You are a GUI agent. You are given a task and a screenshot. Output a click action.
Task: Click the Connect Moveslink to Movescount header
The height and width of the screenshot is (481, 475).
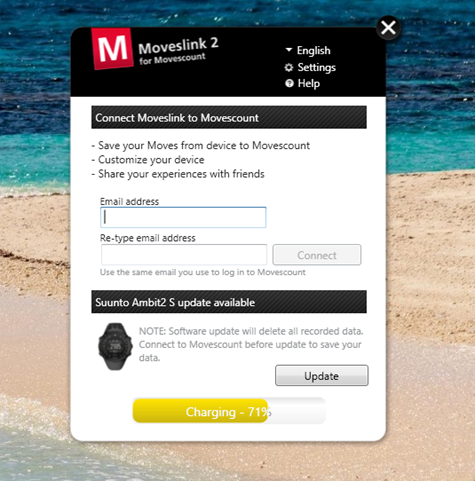[229, 117]
